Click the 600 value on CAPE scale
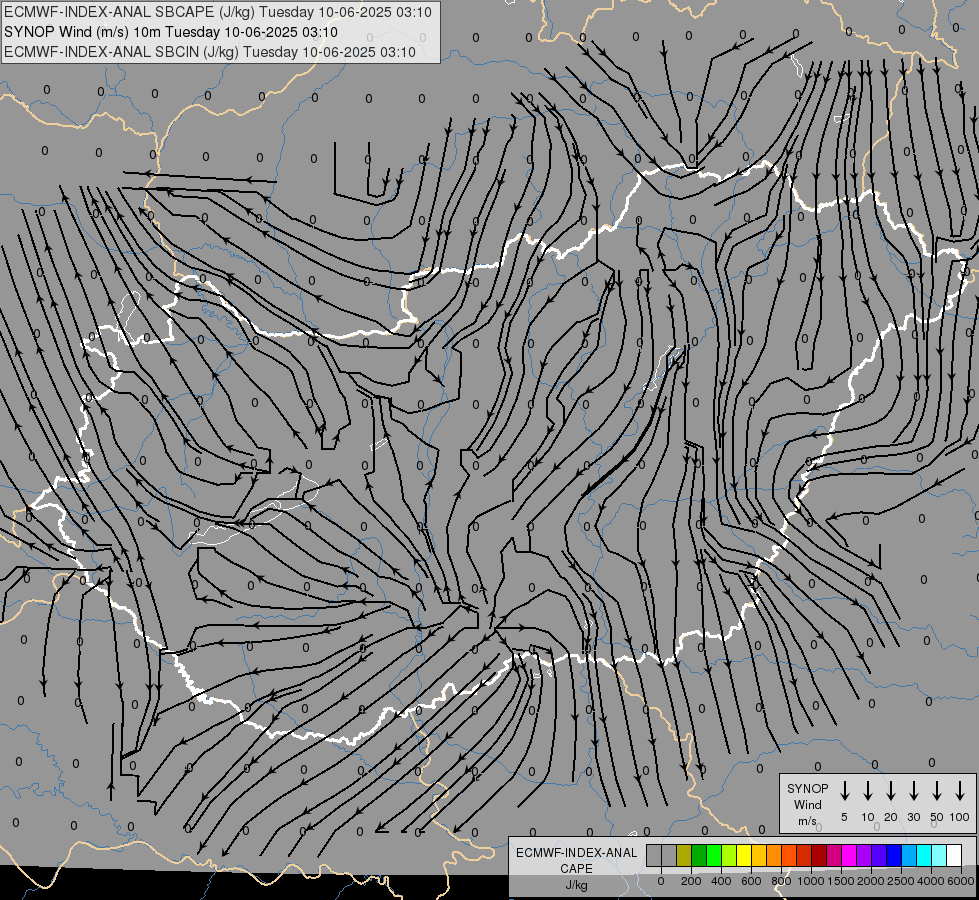Viewport: 979px width, 900px height. pos(751,881)
